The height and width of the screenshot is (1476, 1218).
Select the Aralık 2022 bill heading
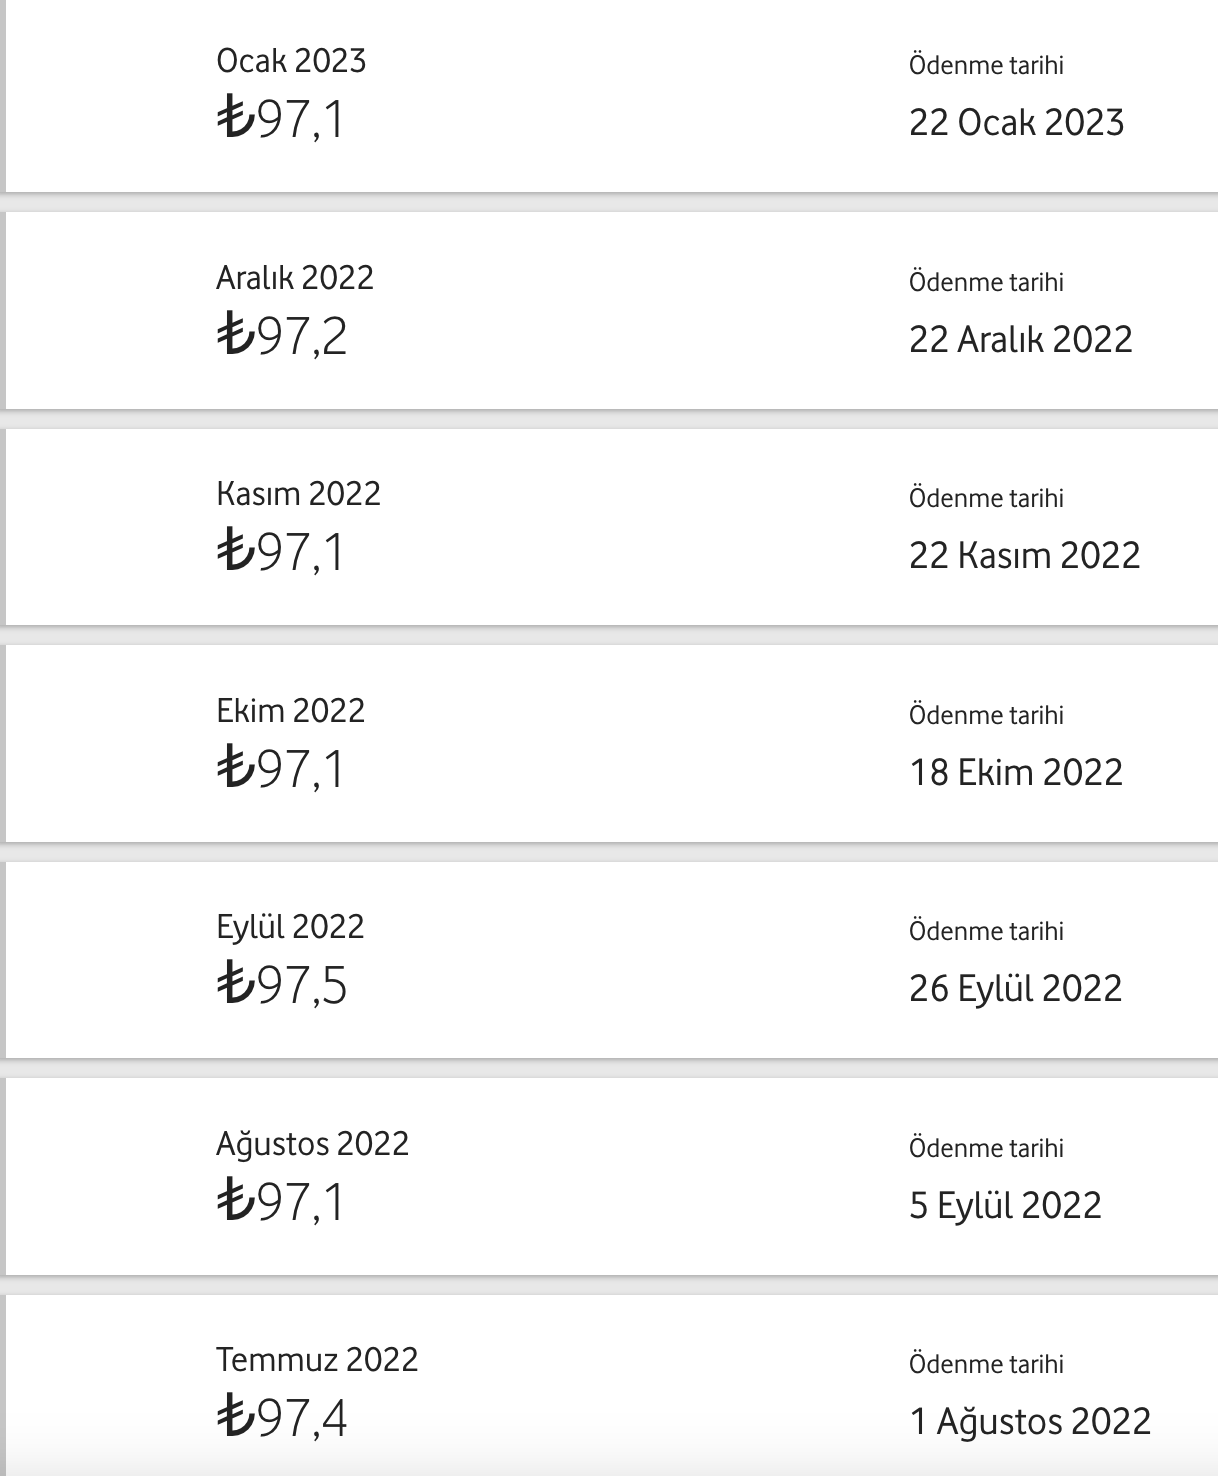(x=295, y=278)
